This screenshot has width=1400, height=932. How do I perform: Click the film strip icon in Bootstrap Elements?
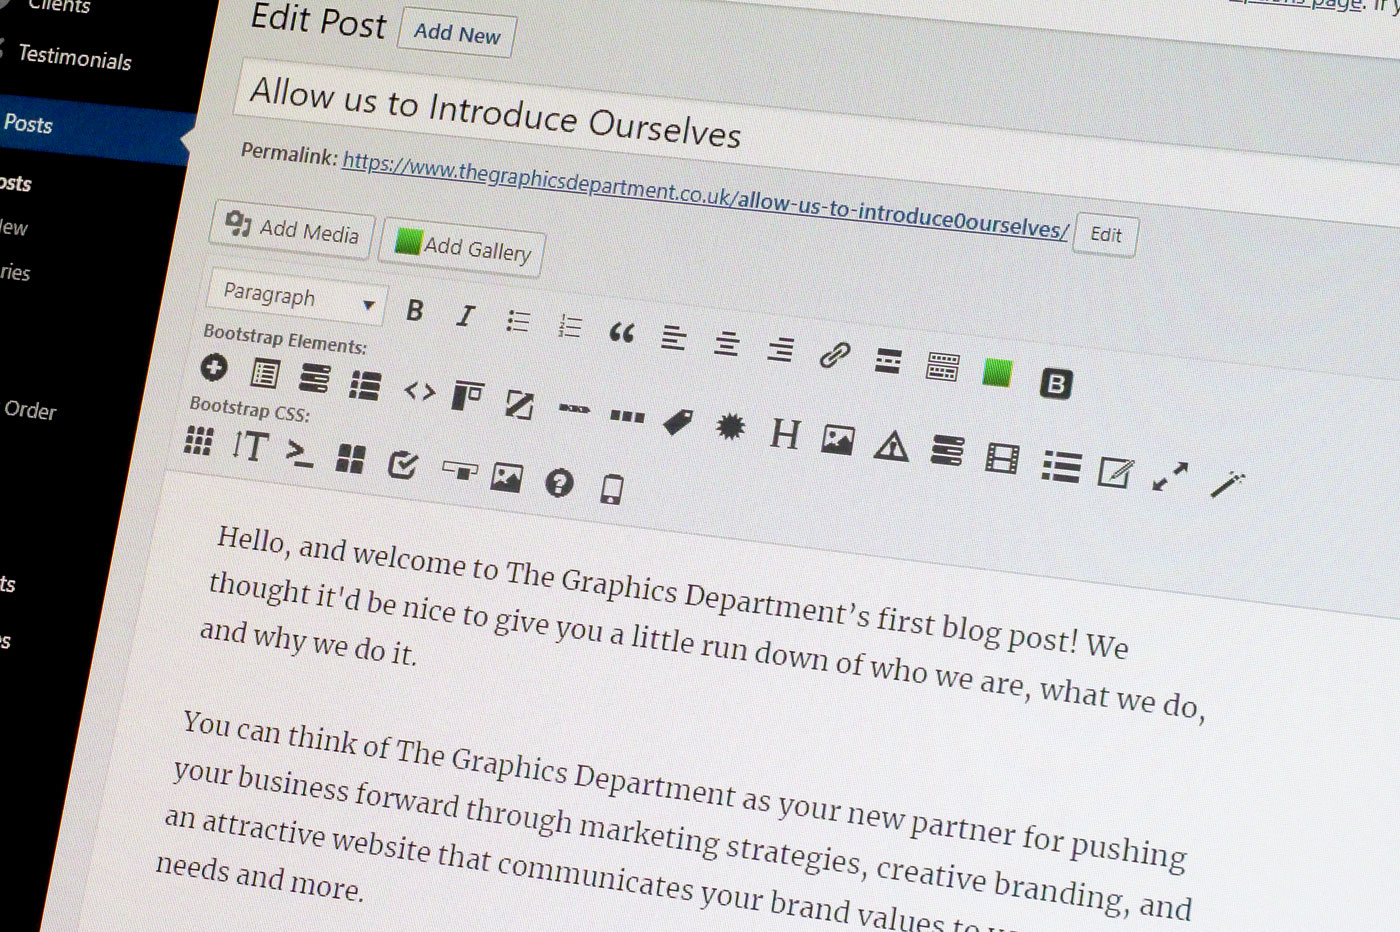pyautogui.click(x=1002, y=459)
